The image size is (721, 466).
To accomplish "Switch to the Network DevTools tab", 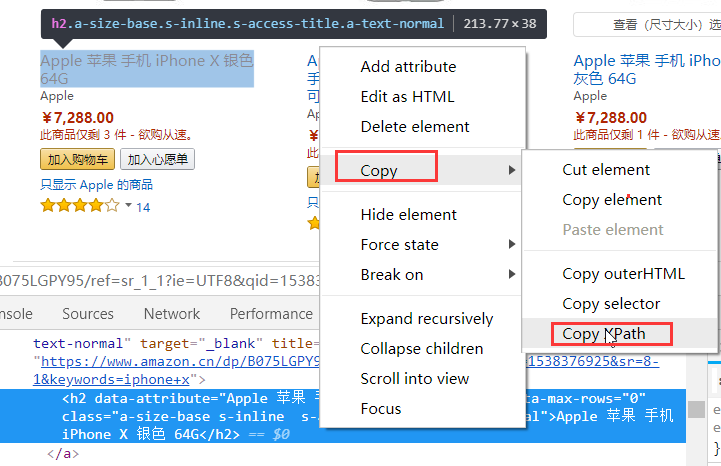I will coord(172,314).
